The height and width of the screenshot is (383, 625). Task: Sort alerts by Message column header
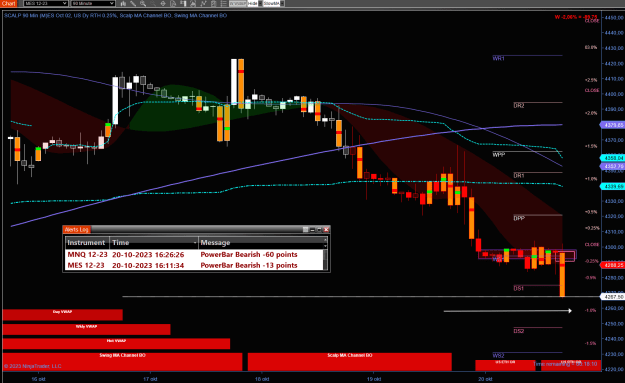261,242
